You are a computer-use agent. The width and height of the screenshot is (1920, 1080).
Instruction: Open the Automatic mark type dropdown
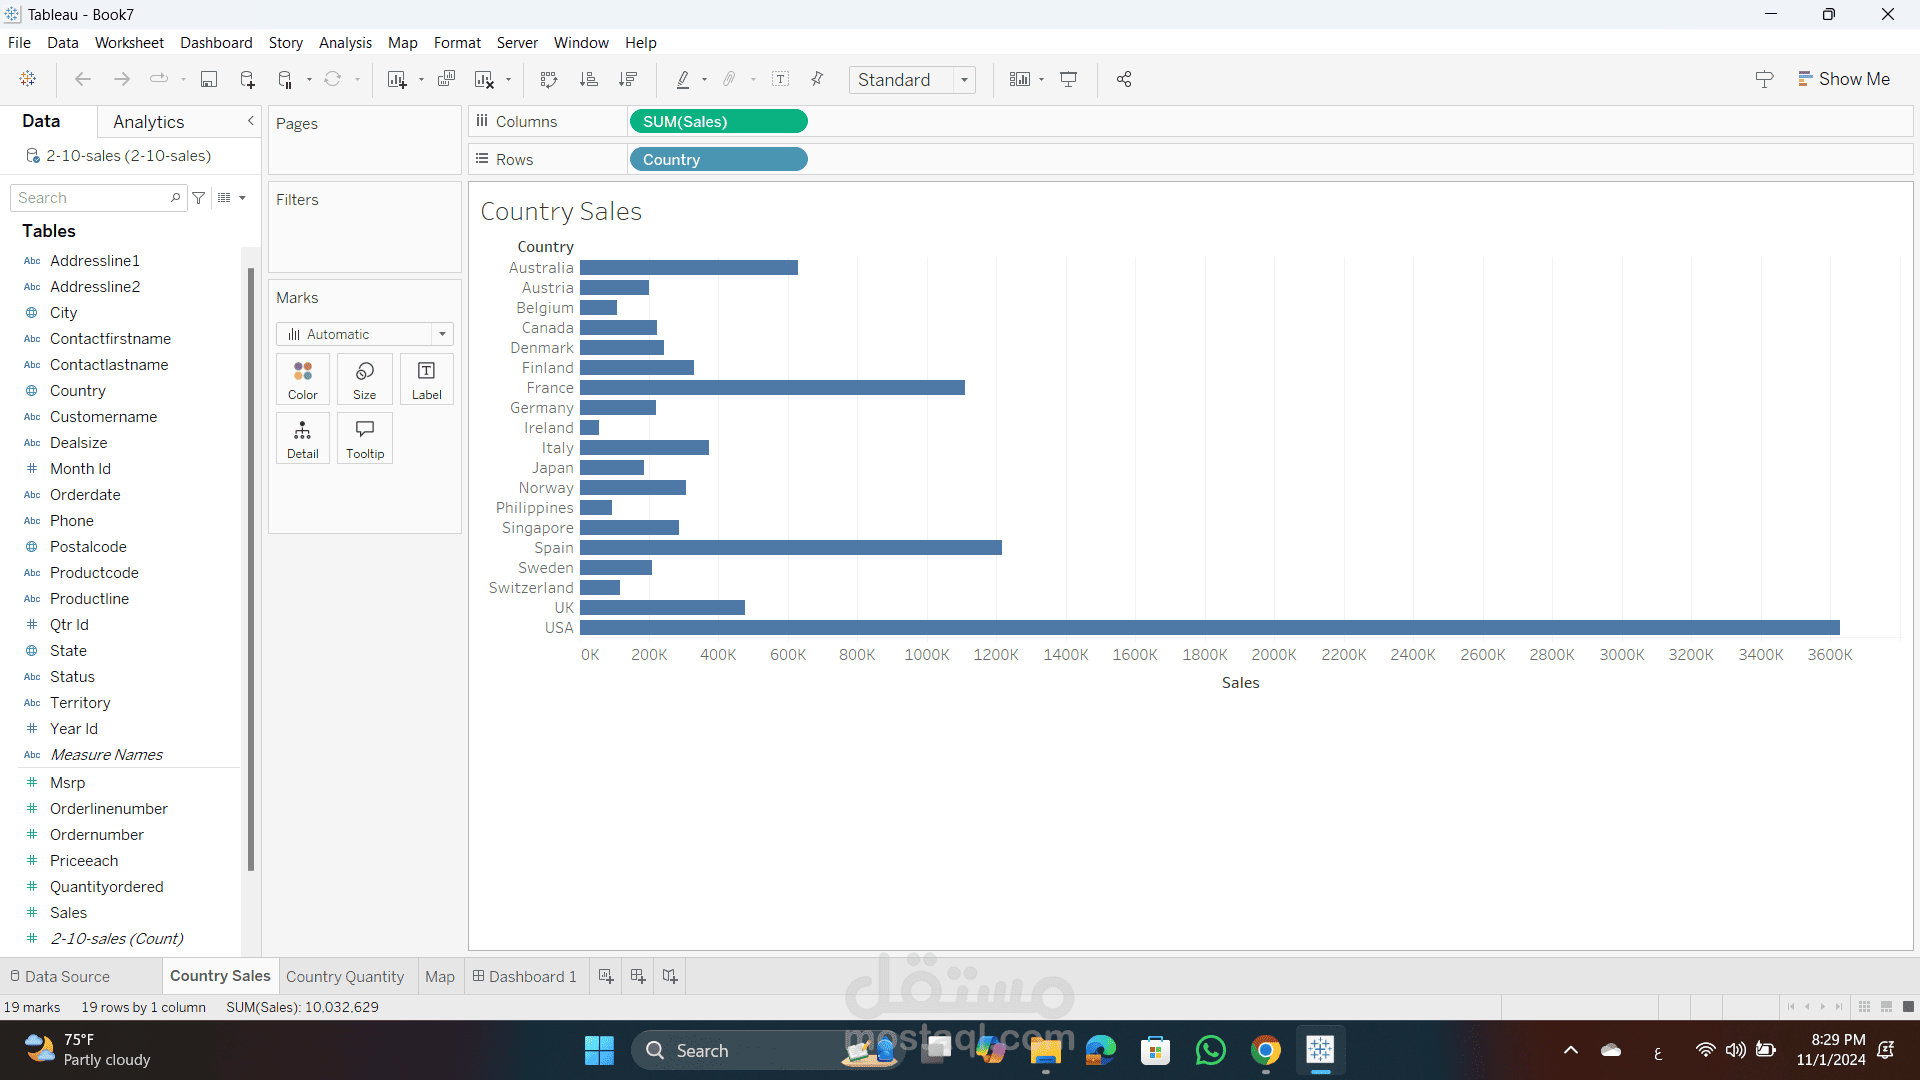(365, 334)
